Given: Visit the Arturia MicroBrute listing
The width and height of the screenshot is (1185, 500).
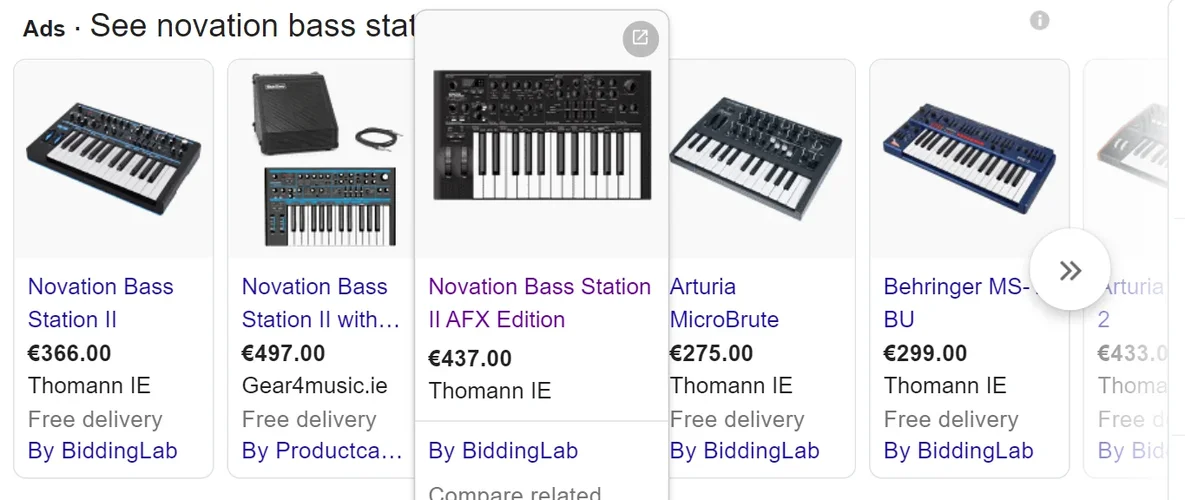Looking at the screenshot, I should 724,303.
